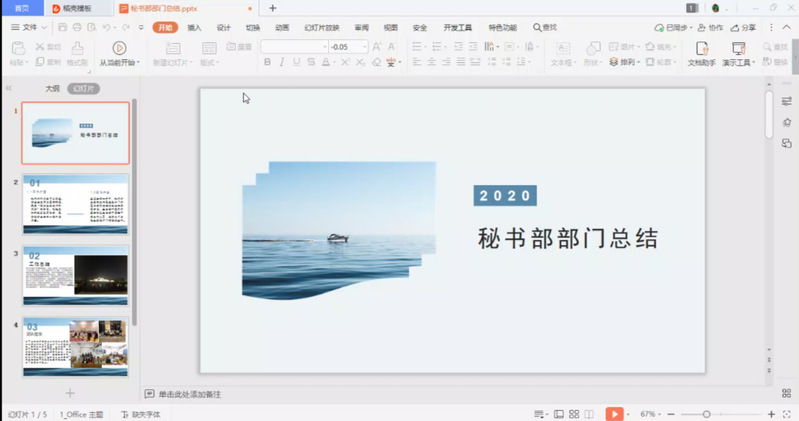Collapse the ribbon with the chevron

(x=789, y=28)
